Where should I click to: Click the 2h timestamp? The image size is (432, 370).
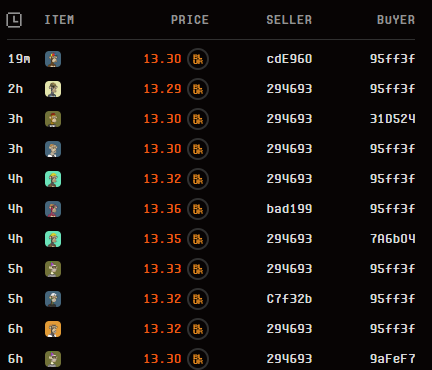(15, 89)
